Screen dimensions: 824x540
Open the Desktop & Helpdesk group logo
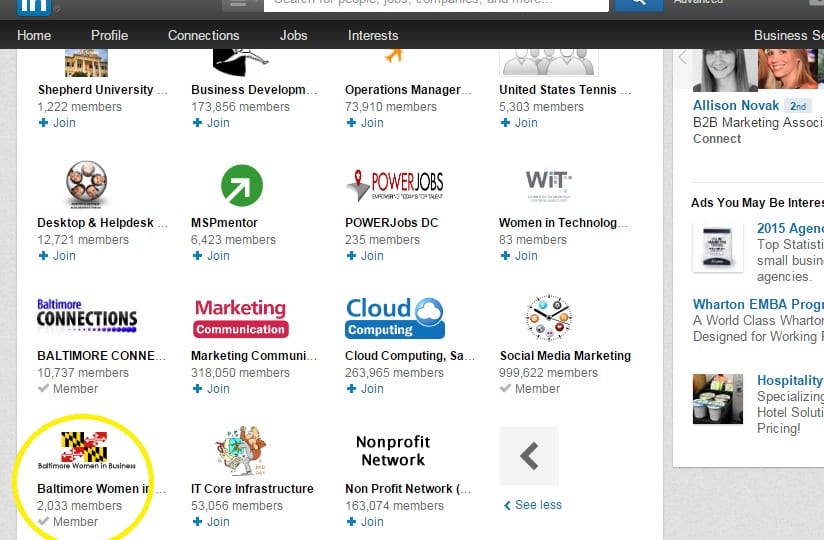tap(86, 184)
